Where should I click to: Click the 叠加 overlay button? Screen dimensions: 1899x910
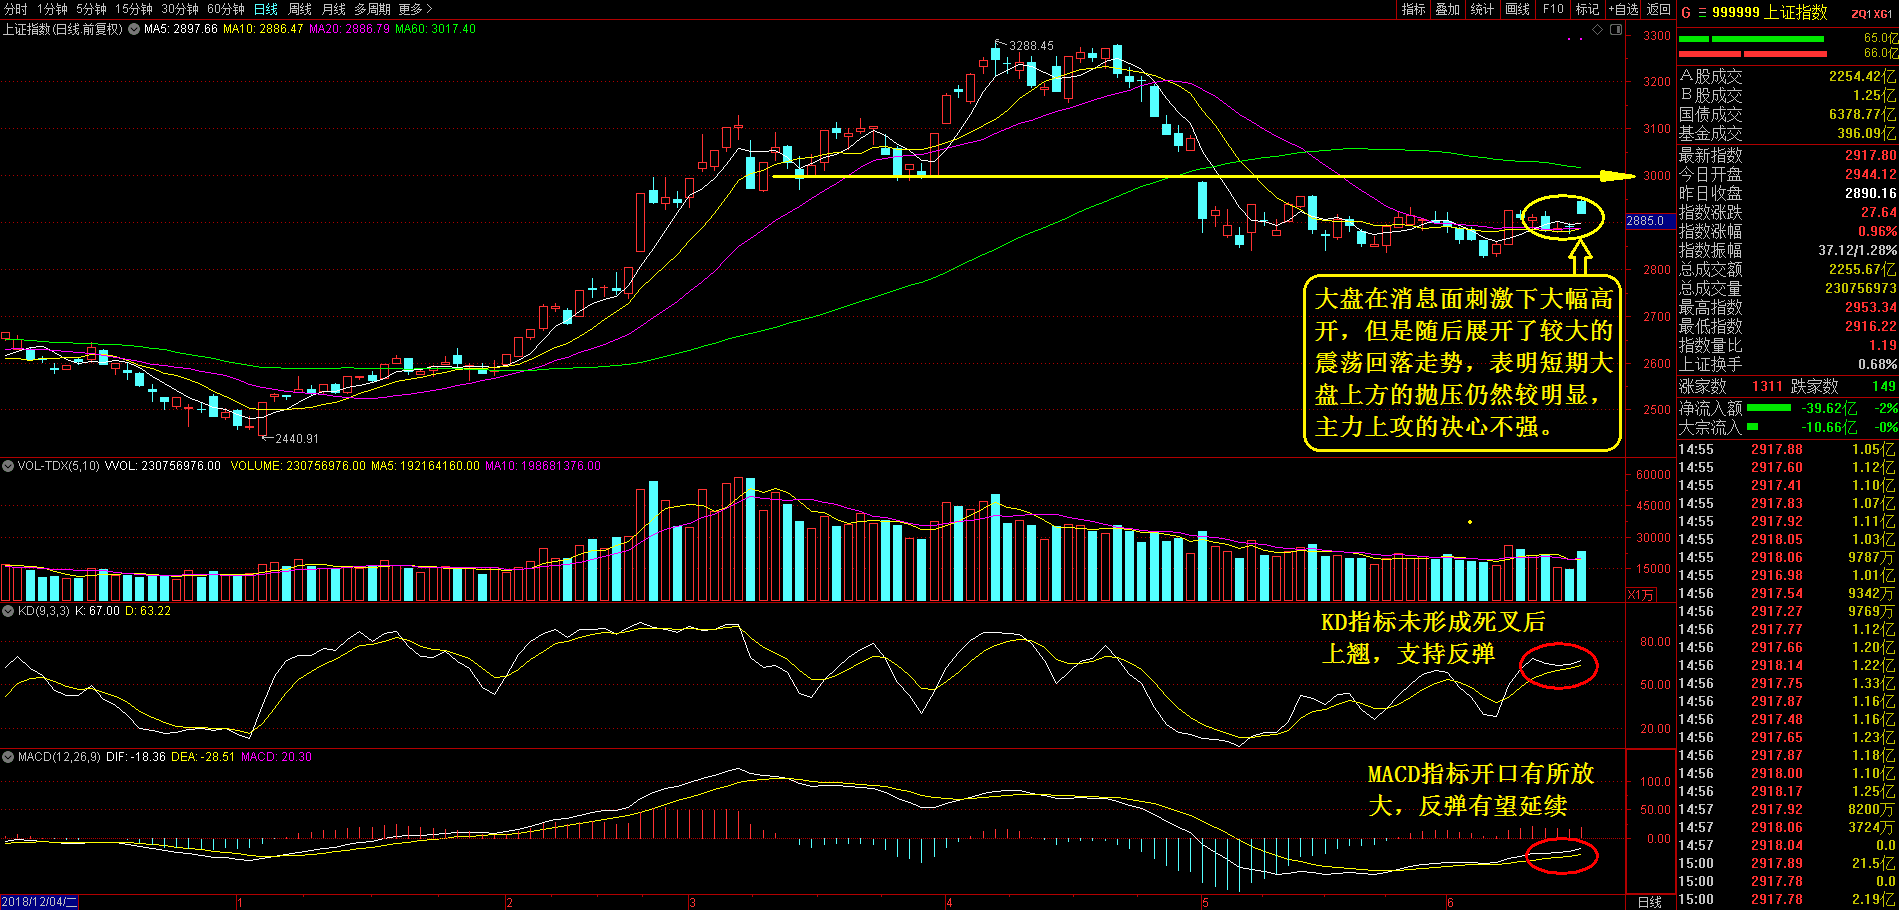coord(1447,9)
